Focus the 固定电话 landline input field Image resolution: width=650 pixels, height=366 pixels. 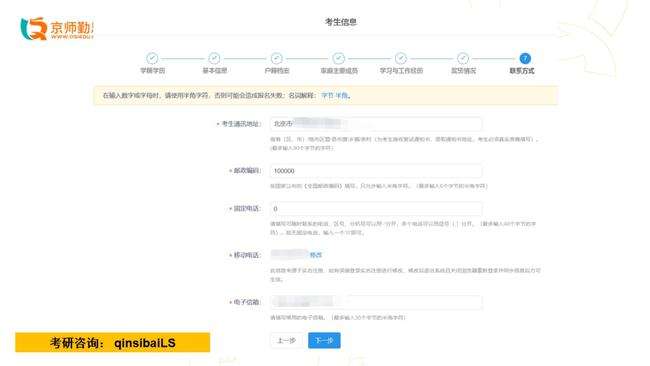(x=376, y=208)
